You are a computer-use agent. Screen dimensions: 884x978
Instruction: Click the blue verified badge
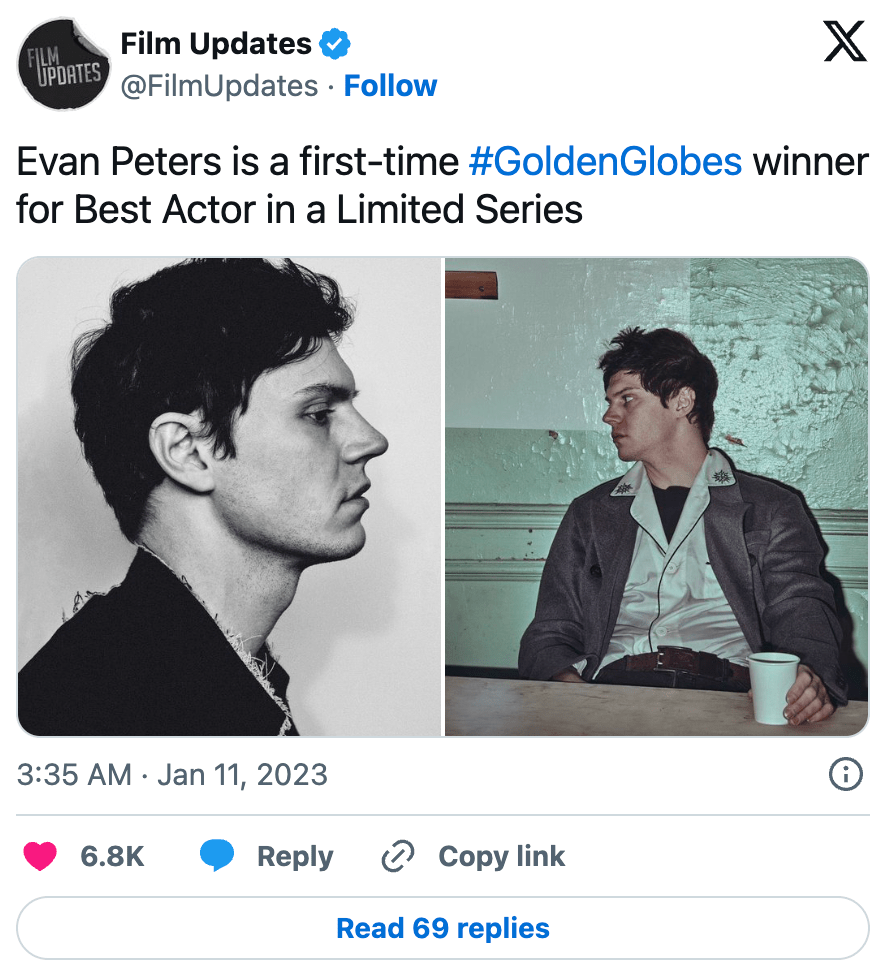(x=335, y=44)
